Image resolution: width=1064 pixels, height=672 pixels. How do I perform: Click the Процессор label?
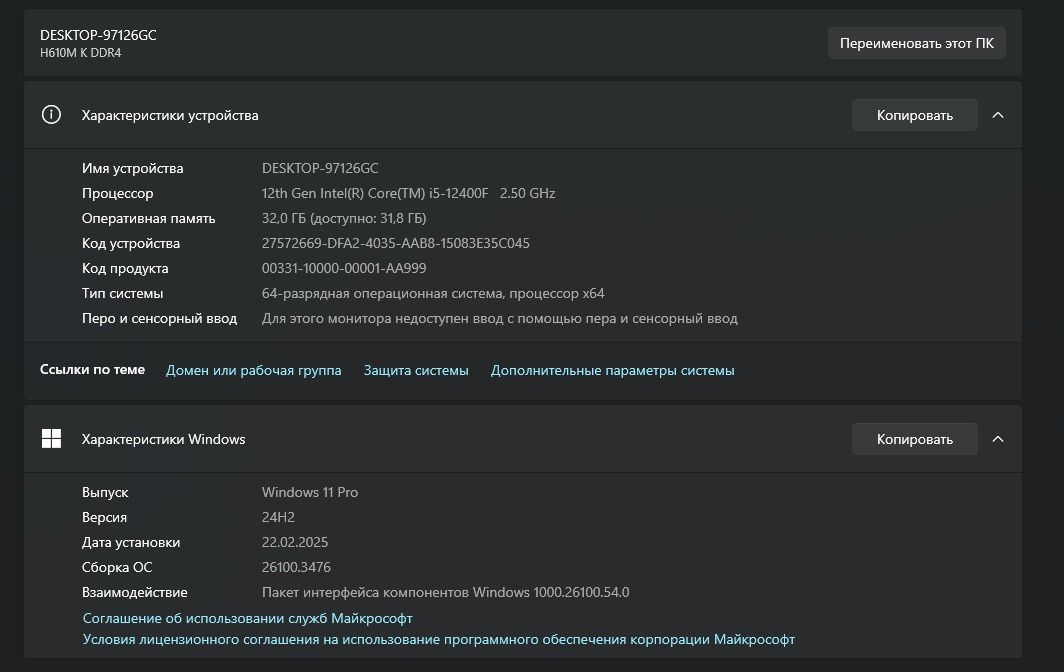click(x=117, y=193)
